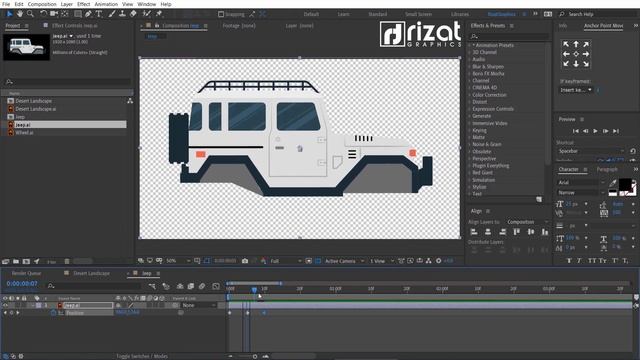The image size is (640, 360).
Task: Open the File menu
Action: tap(6, 4)
